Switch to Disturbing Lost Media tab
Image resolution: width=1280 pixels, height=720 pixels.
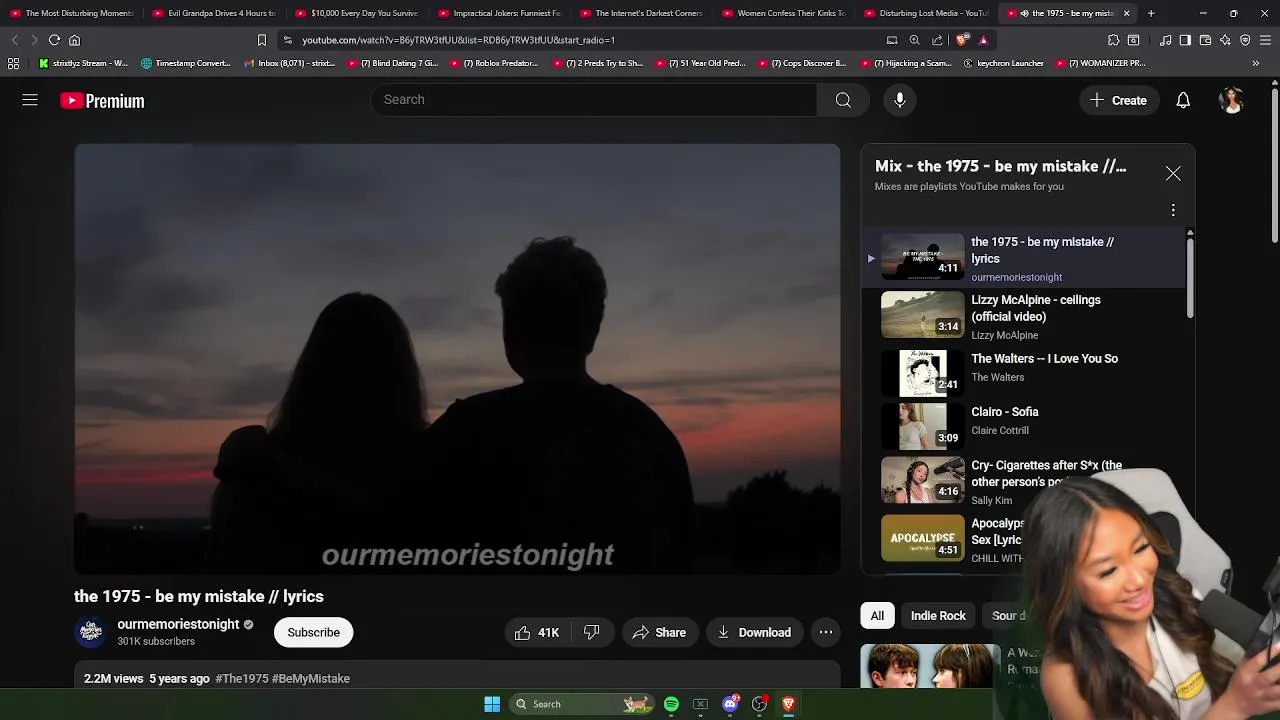point(927,13)
